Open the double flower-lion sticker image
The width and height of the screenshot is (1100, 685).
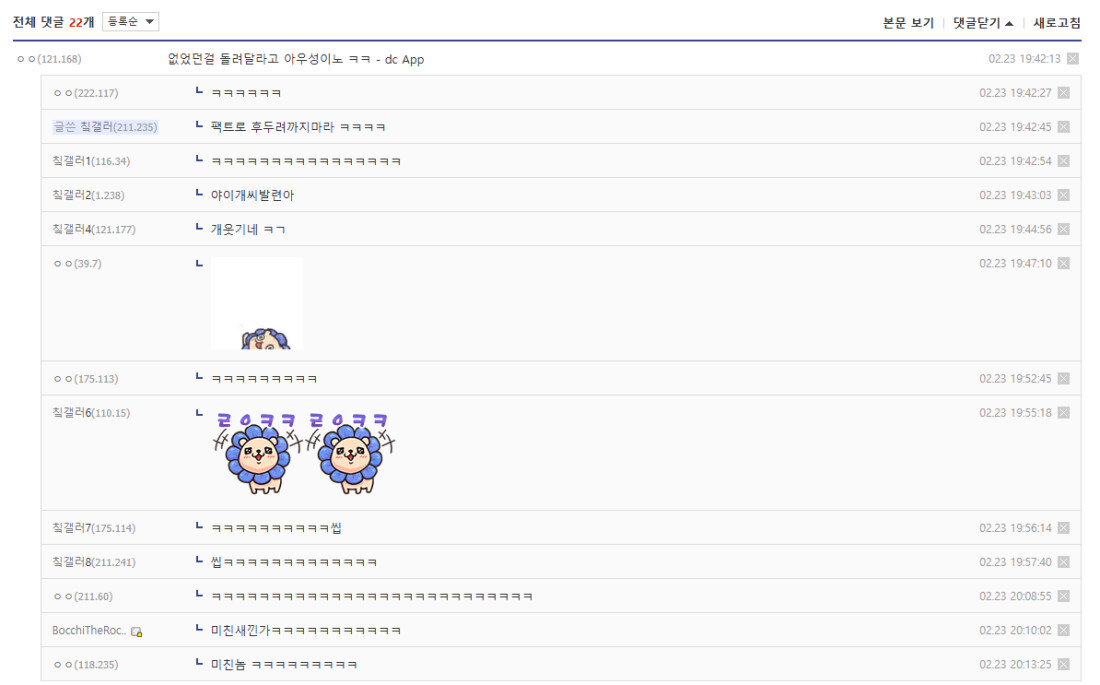pyautogui.click(x=304, y=453)
